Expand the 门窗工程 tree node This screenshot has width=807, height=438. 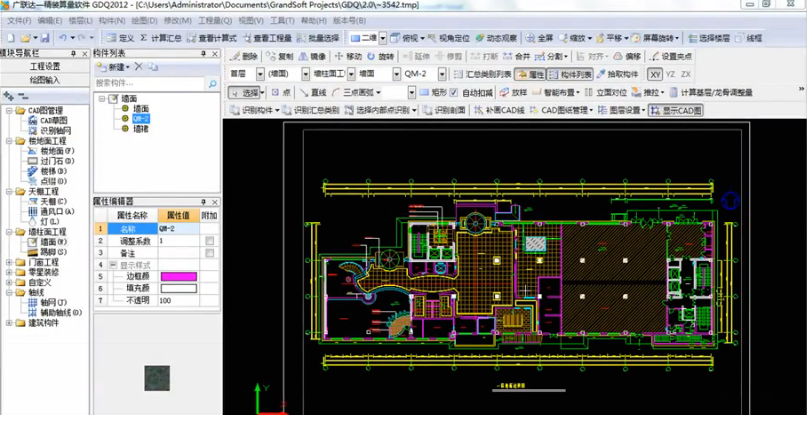[9, 262]
